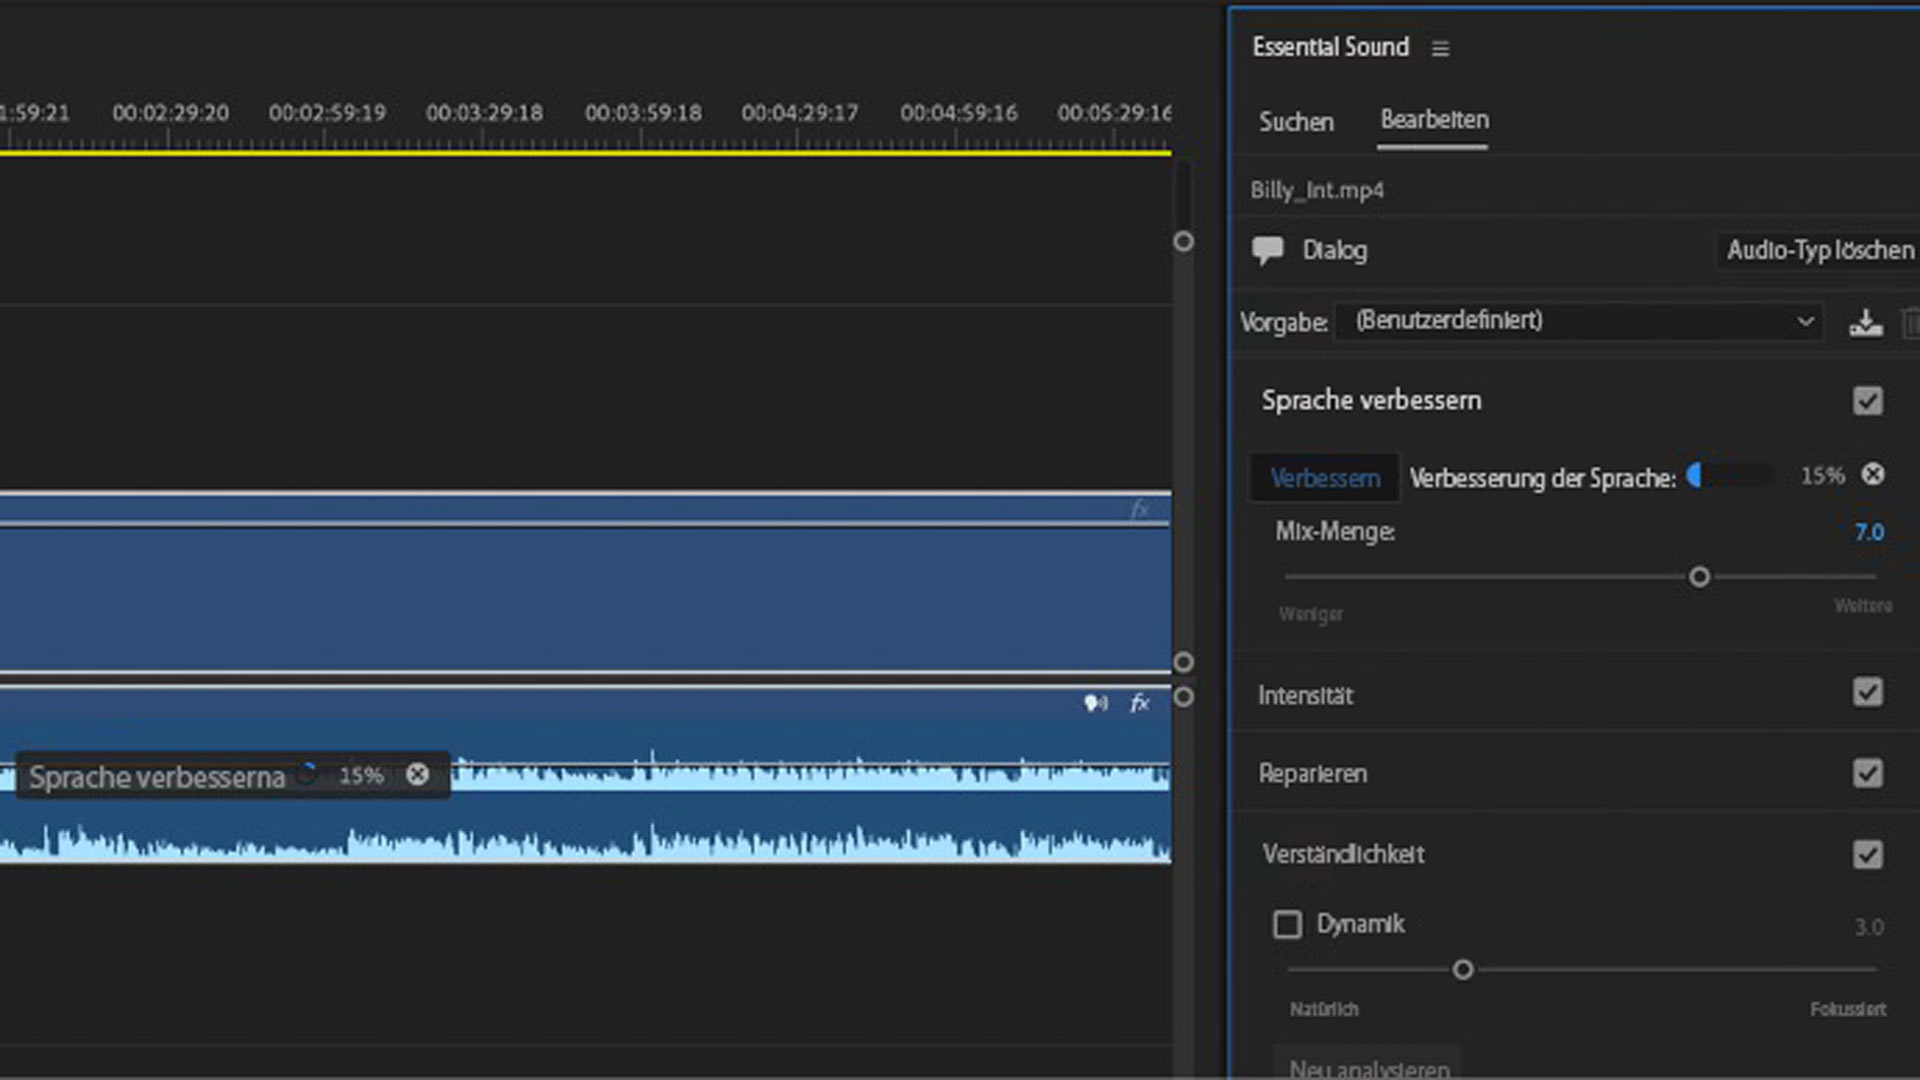Click the Mix-Menge slider handle
Image resolution: width=1920 pixels, height=1080 pixels.
[1699, 577]
